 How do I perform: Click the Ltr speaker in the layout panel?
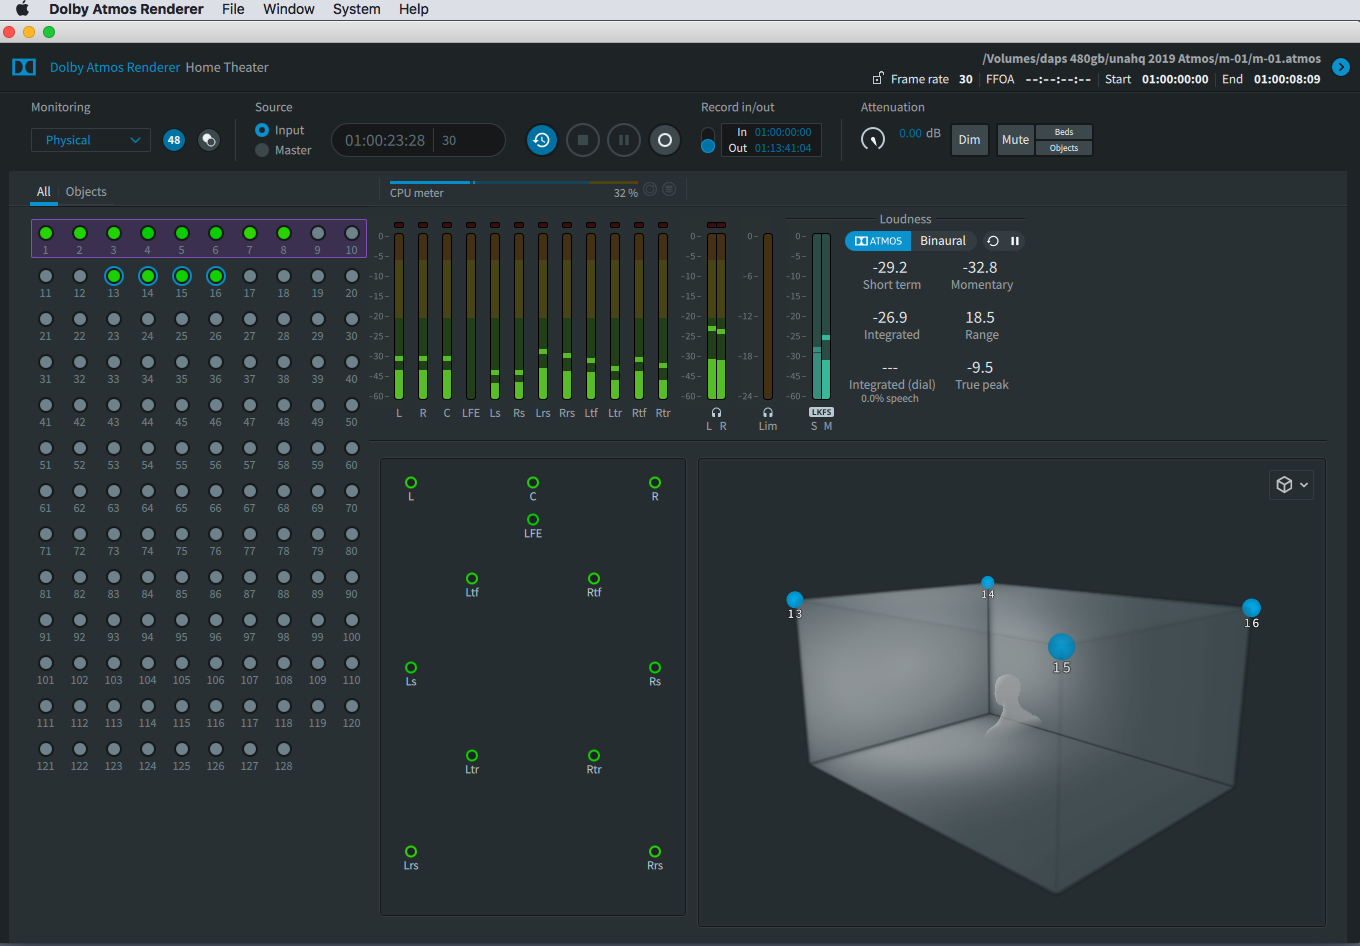pos(472,756)
